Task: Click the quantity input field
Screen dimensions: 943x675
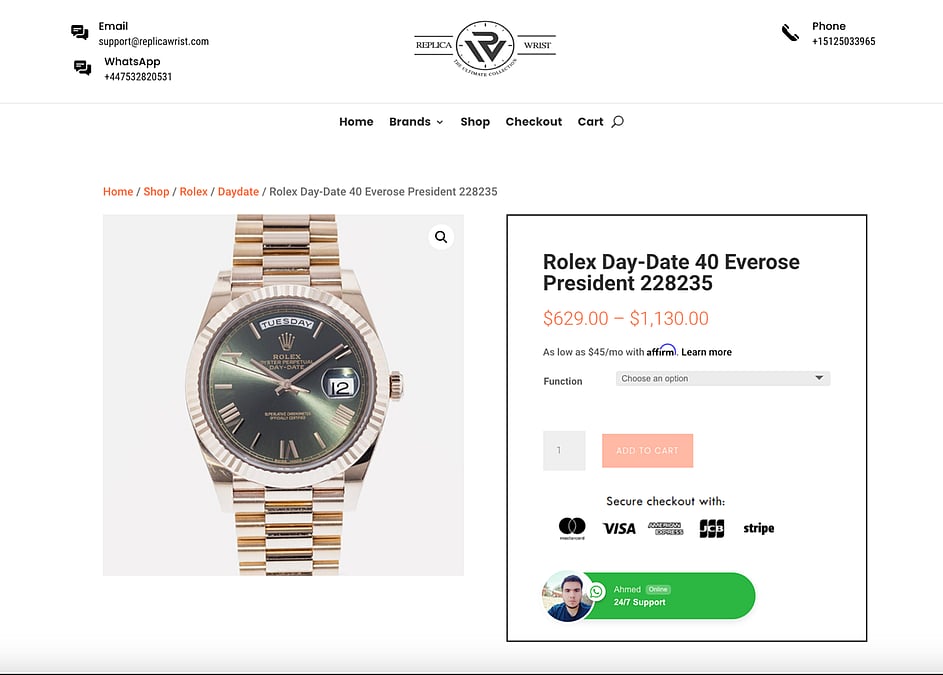Action: (564, 450)
